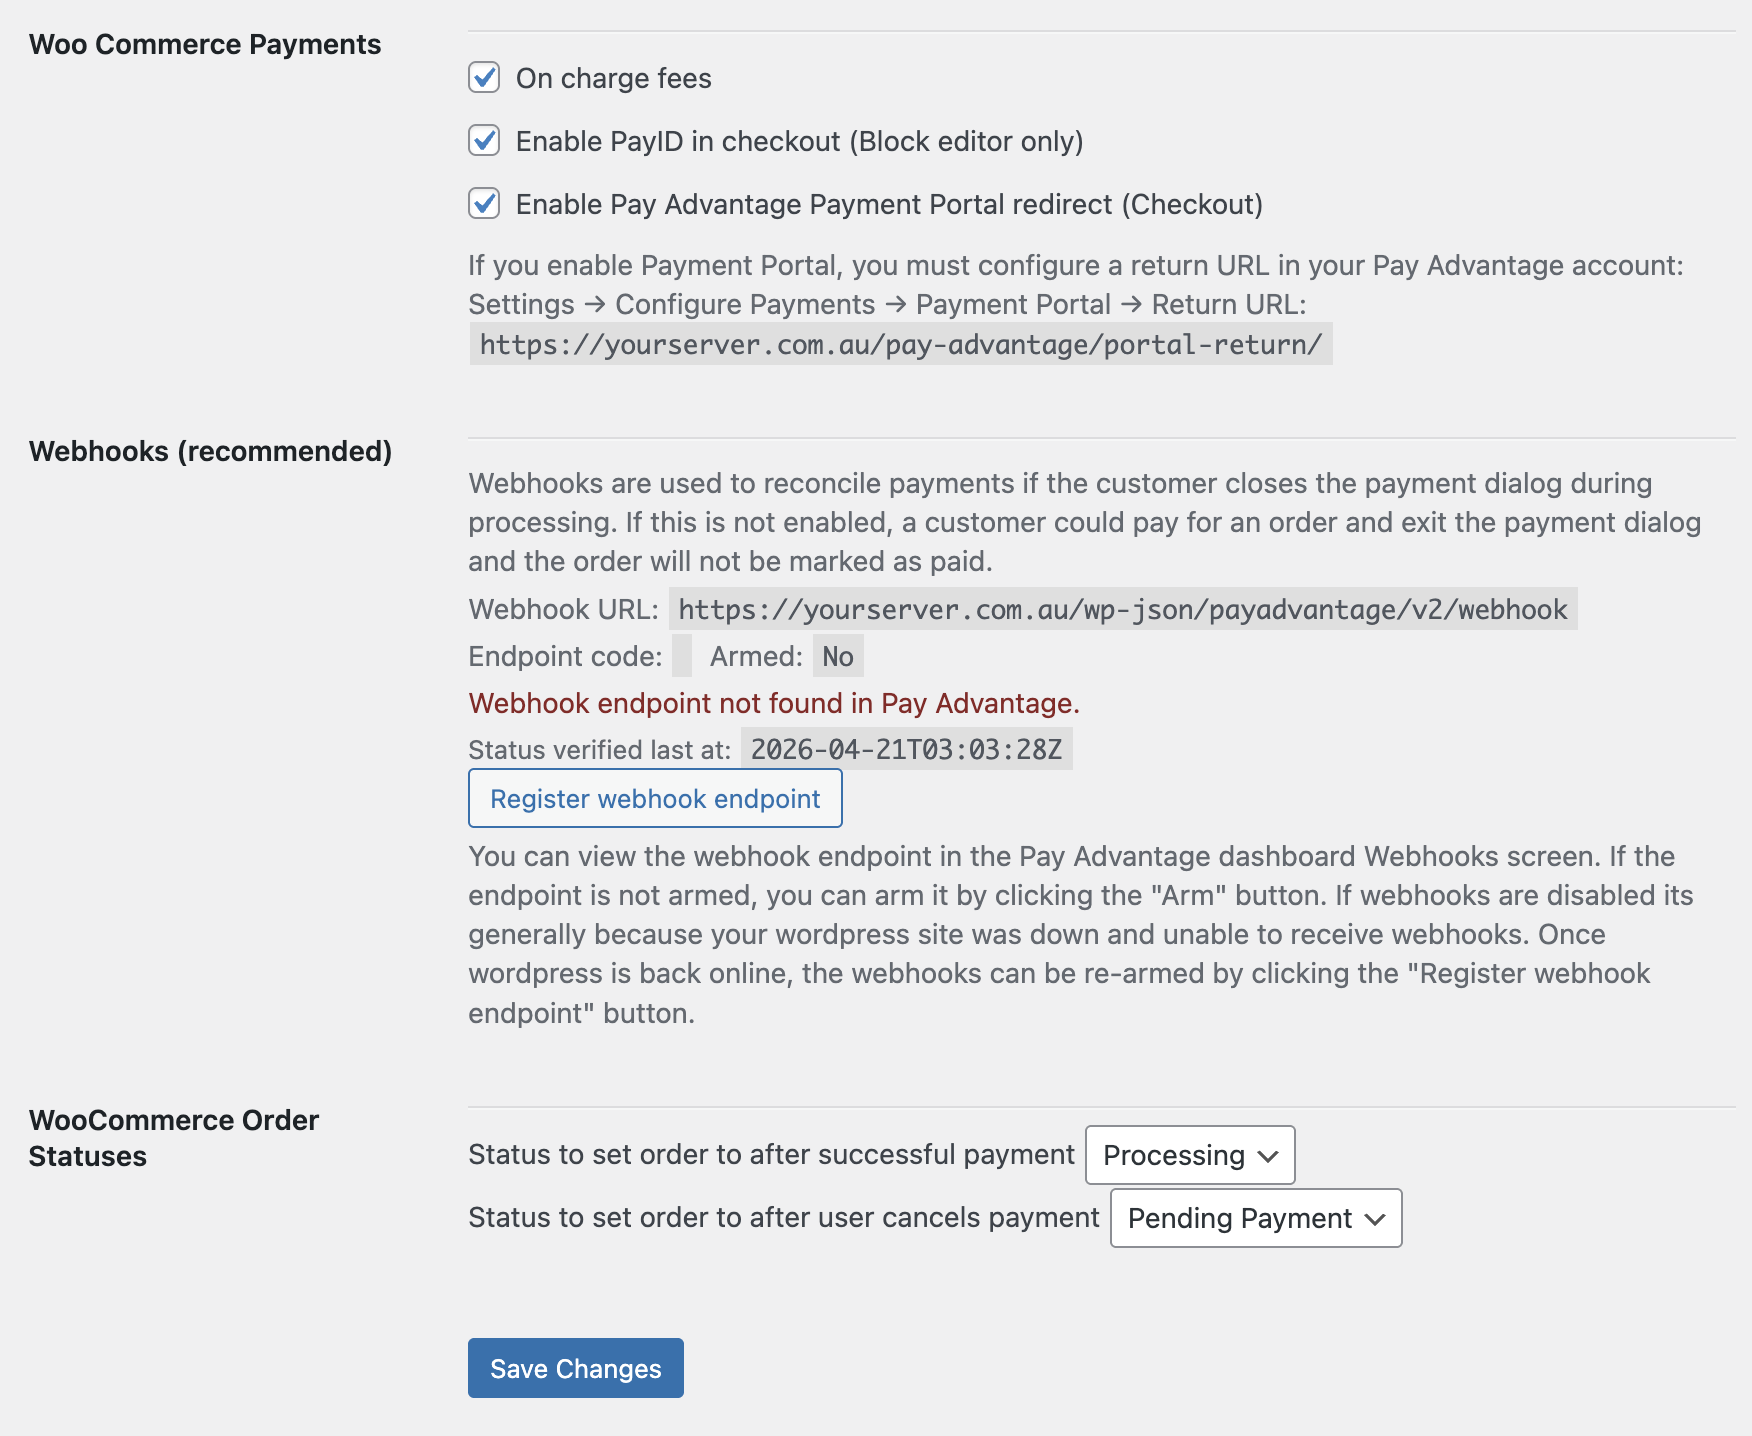Open the successful payment status dropdown

coord(1189,1155)
